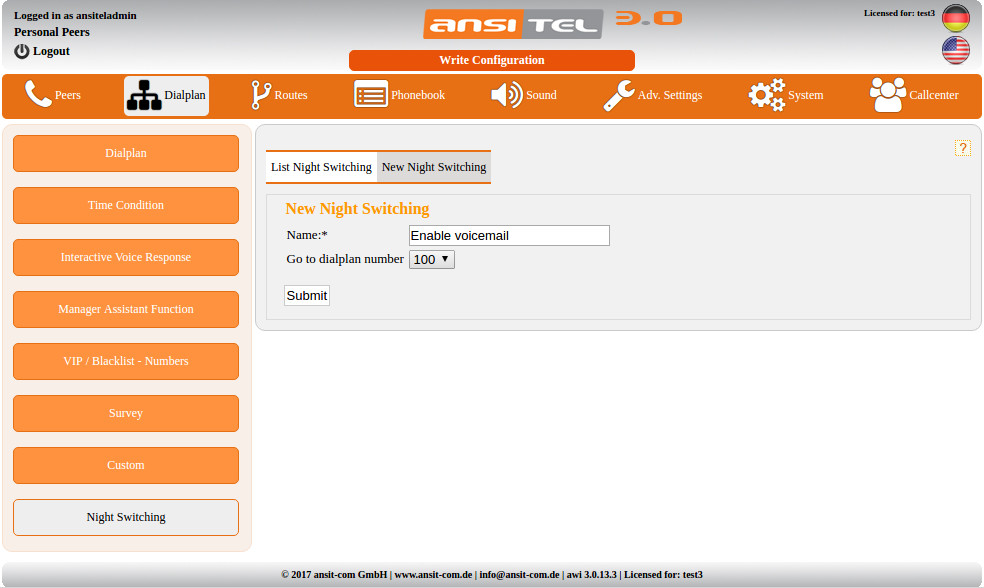Switch language using the US flag

pos(955,49)
